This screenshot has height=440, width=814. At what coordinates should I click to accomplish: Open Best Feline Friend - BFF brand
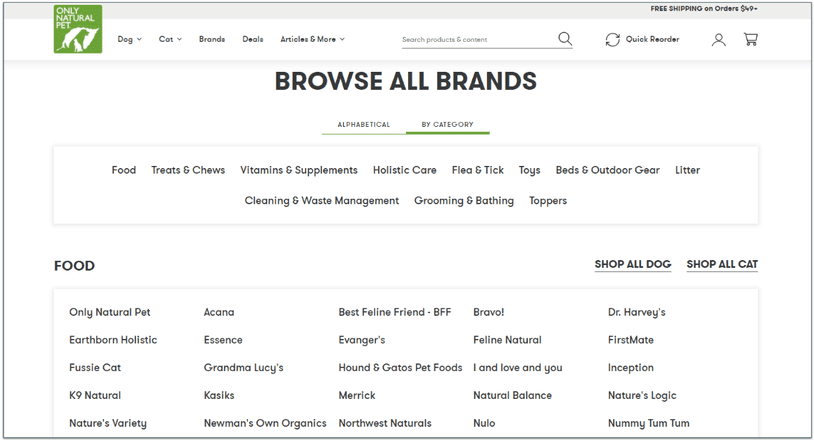(x=395, y=312)
